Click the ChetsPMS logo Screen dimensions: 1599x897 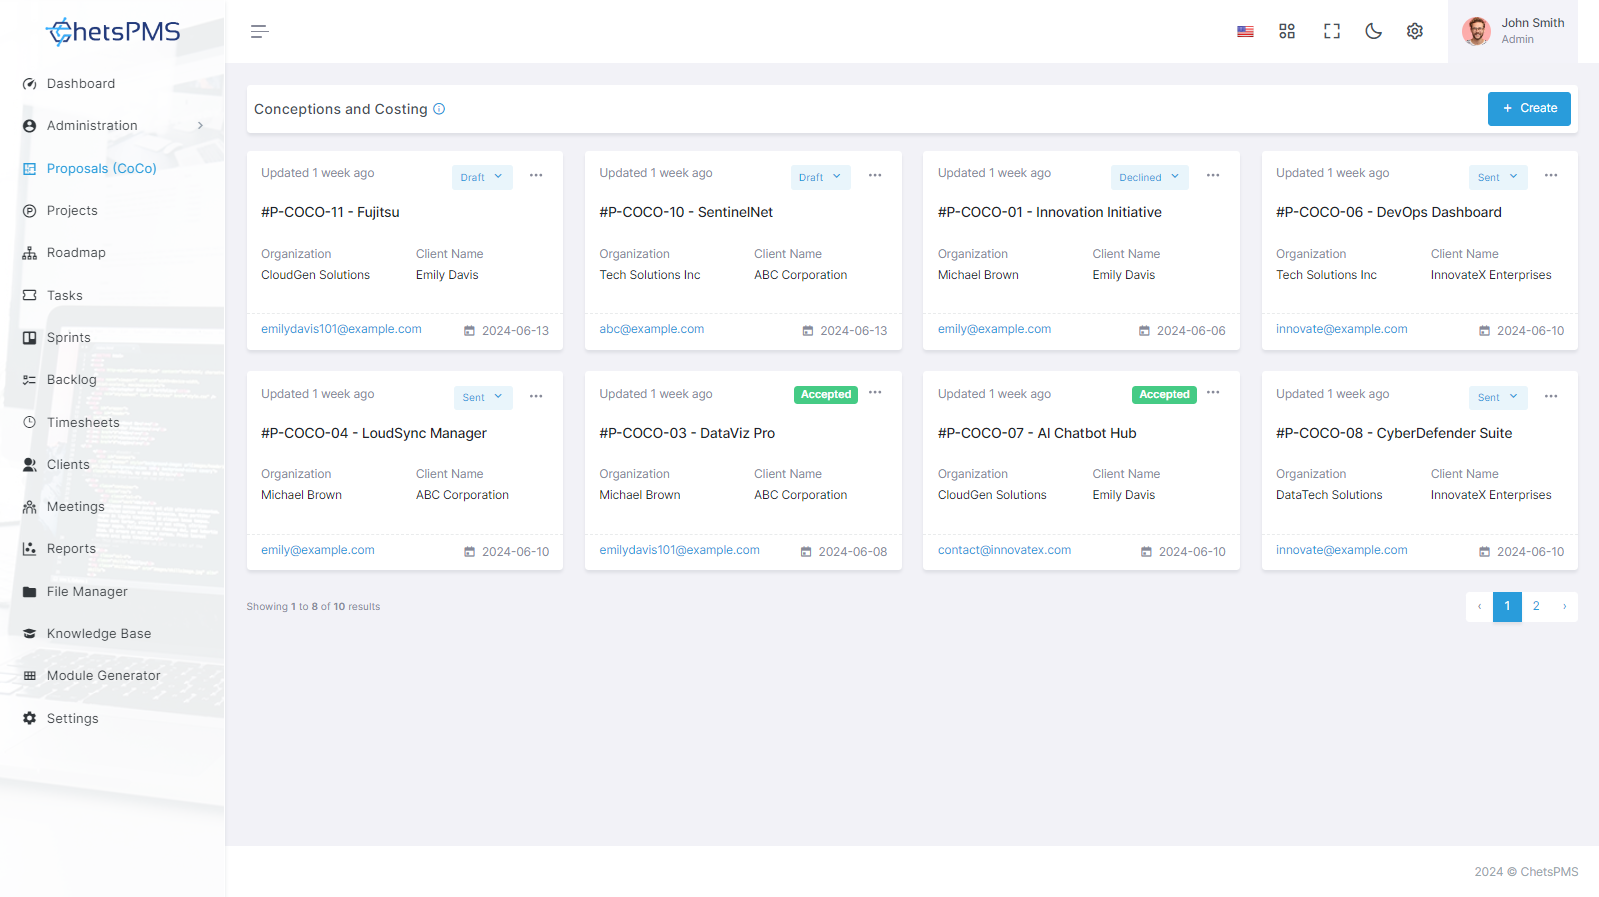tap(113, 32)
